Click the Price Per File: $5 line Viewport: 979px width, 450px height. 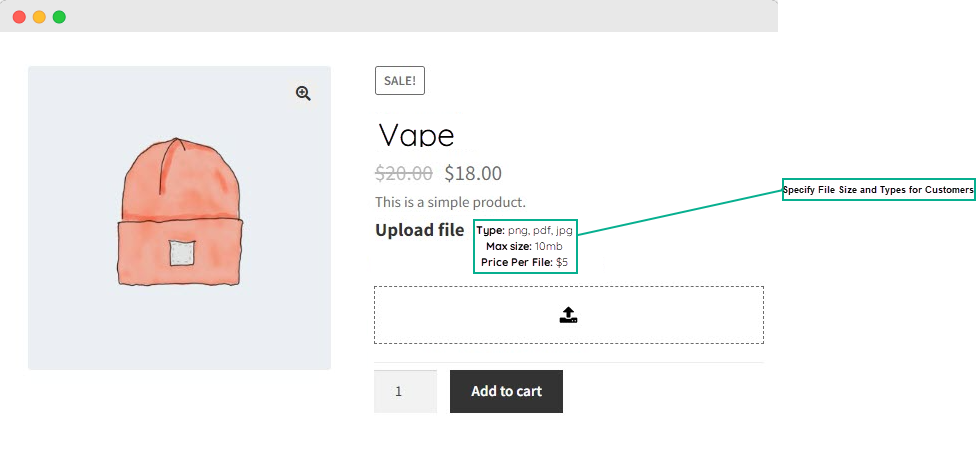pyautogui.click(x=525, y=262)
